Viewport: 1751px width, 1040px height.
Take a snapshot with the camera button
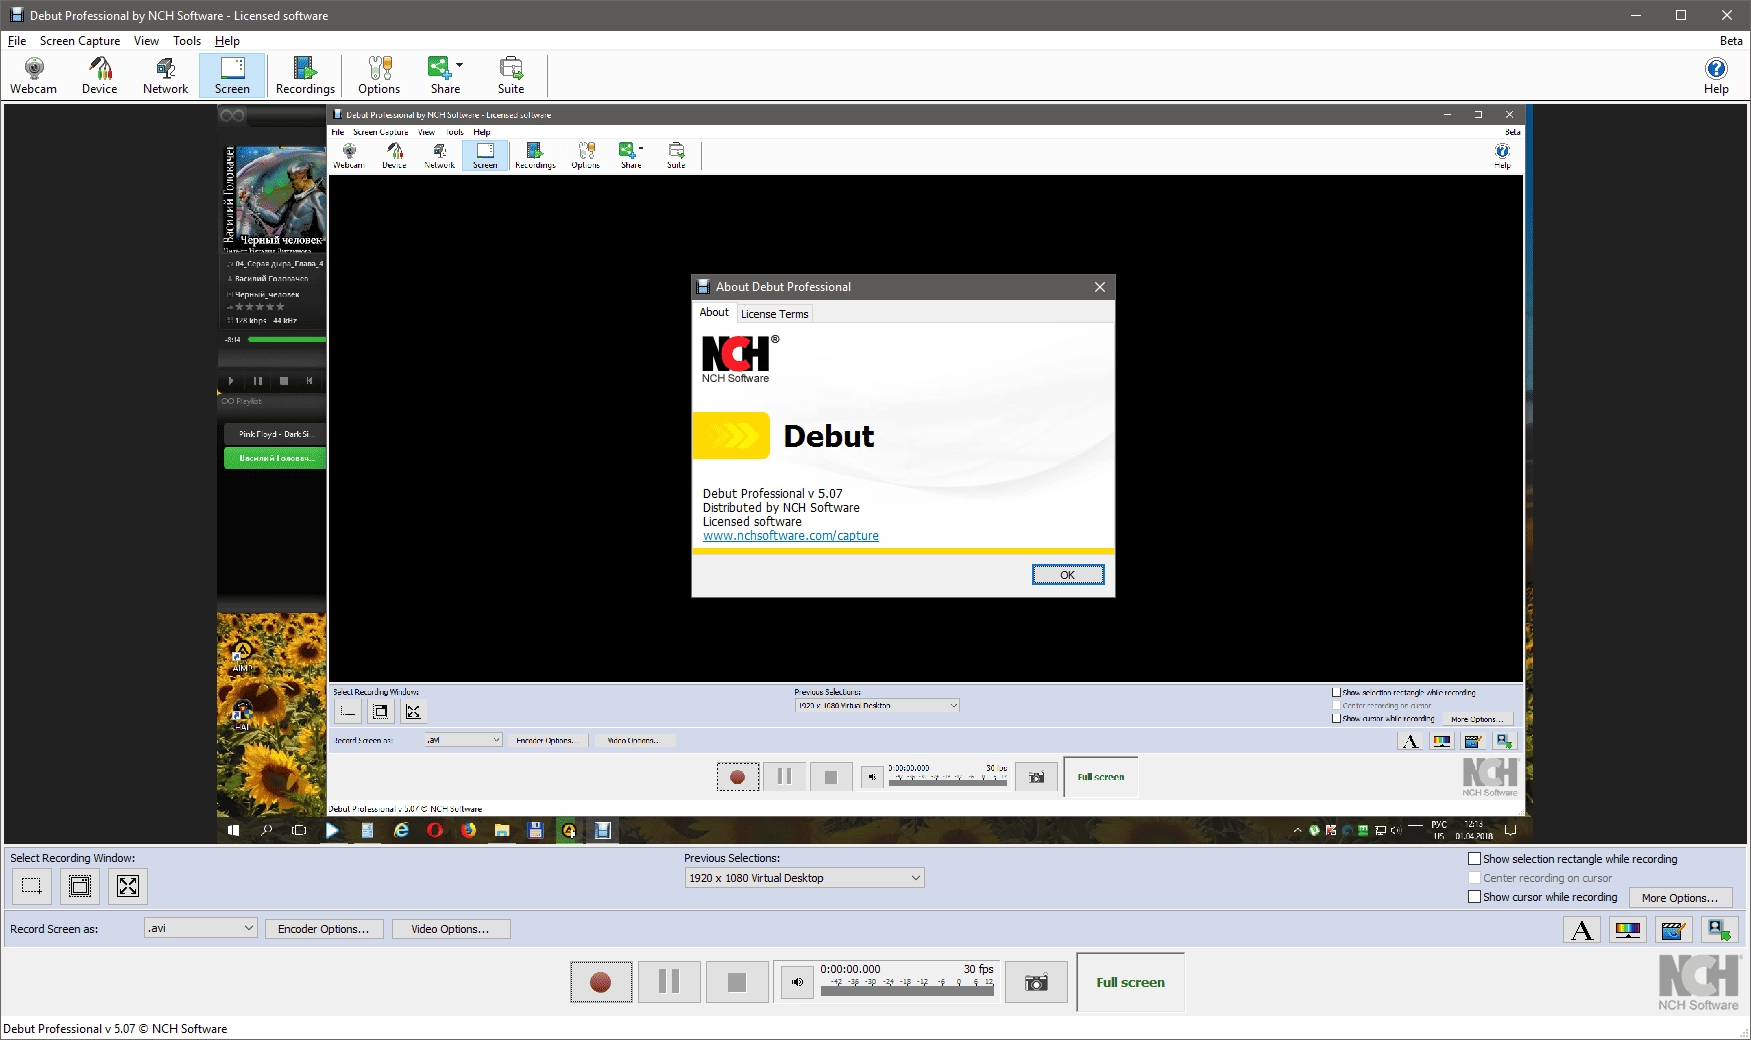[1037, 983]
